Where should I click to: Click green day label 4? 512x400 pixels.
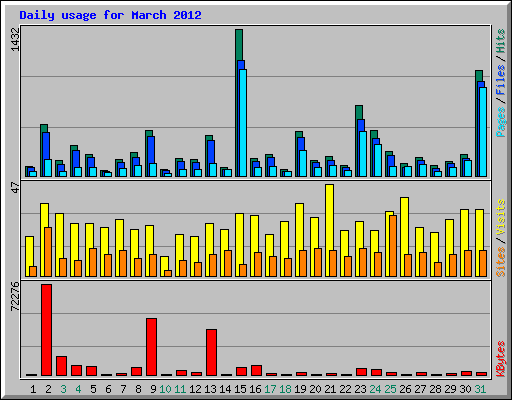tap(78, 389)
